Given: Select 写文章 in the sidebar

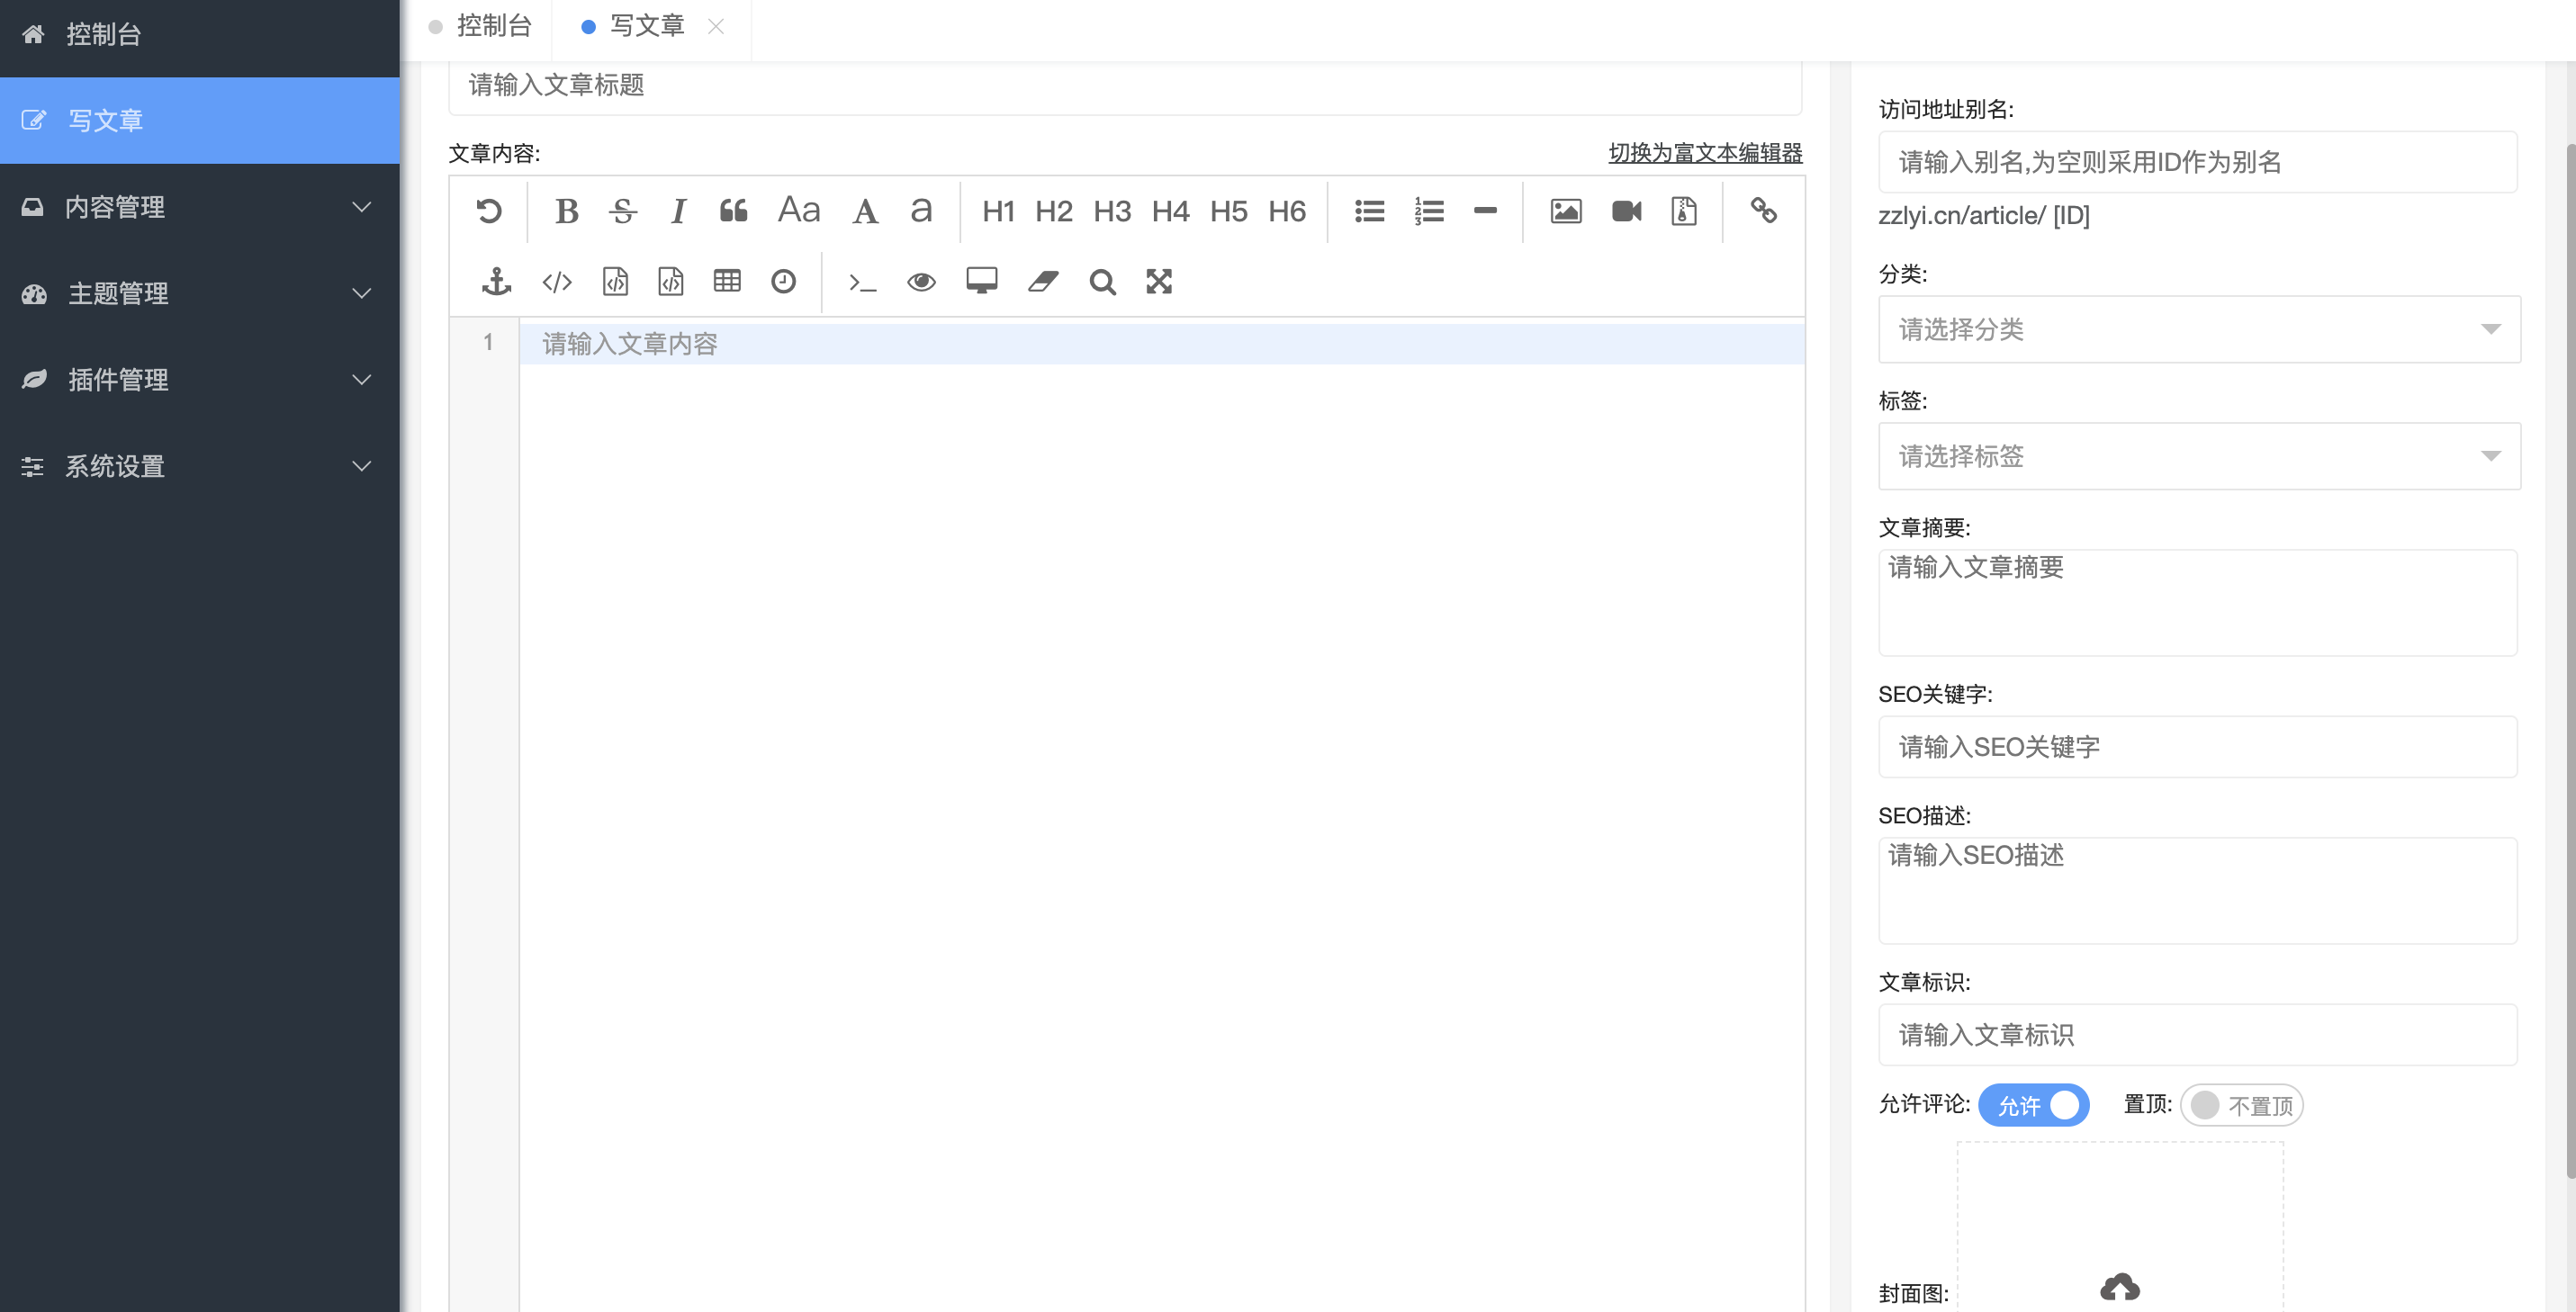Looking at the screenshot, I should (x=200, y=120).
